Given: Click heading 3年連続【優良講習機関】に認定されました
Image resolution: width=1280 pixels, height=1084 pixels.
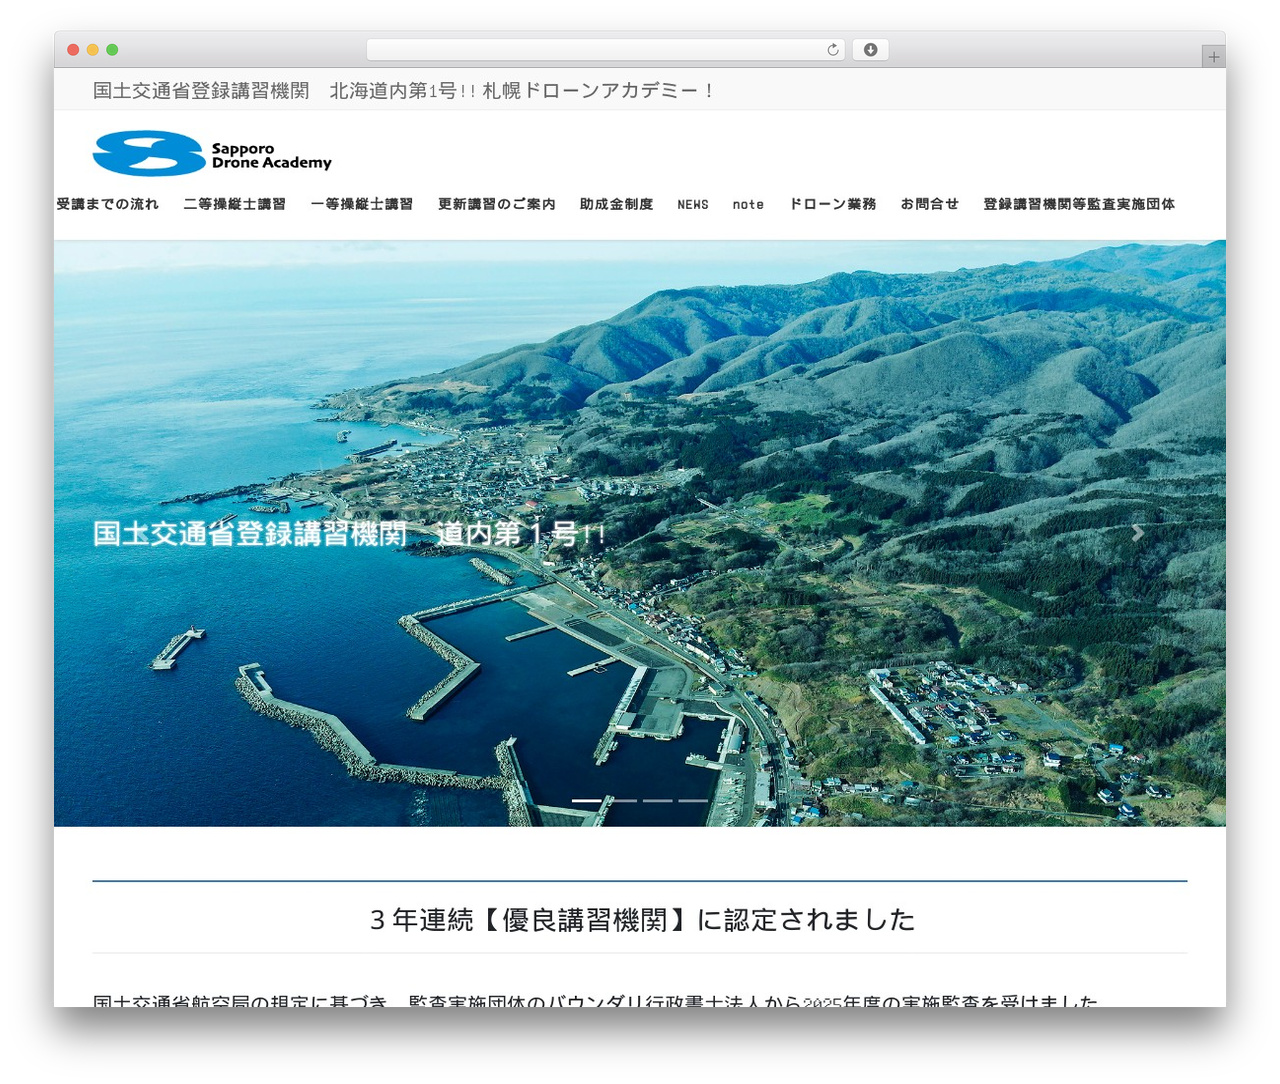Looking at the screenshot, I should pyautogui.click(x=642, y=919).
